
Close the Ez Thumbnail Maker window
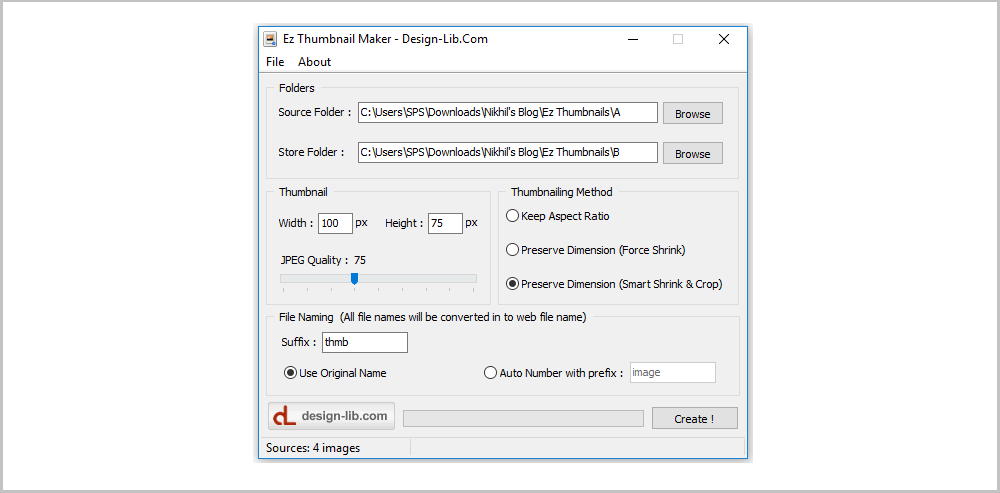724,39
